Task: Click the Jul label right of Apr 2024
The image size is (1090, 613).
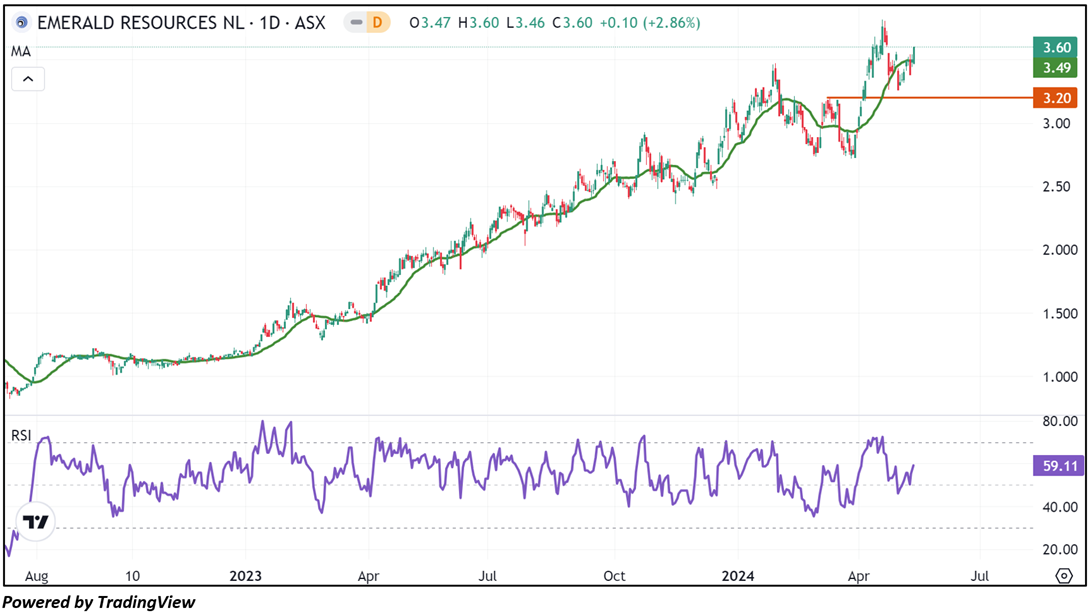Action: pos(979,576)
